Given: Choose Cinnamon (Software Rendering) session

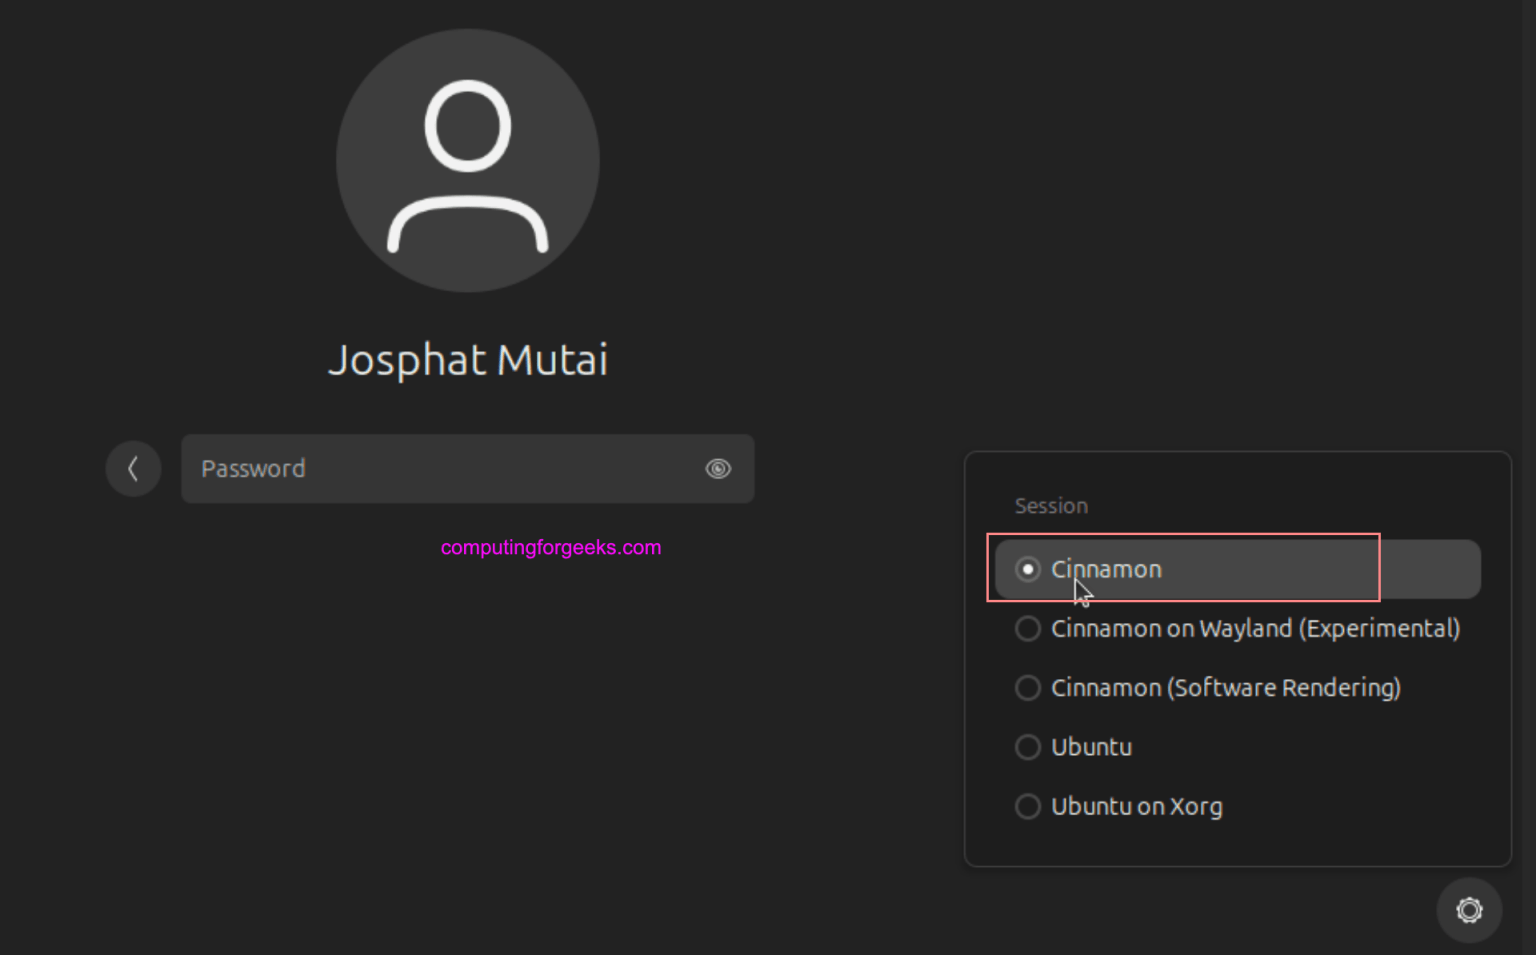Looking at the screenshot, I should pyautogui.click(x=1226, y=687).
